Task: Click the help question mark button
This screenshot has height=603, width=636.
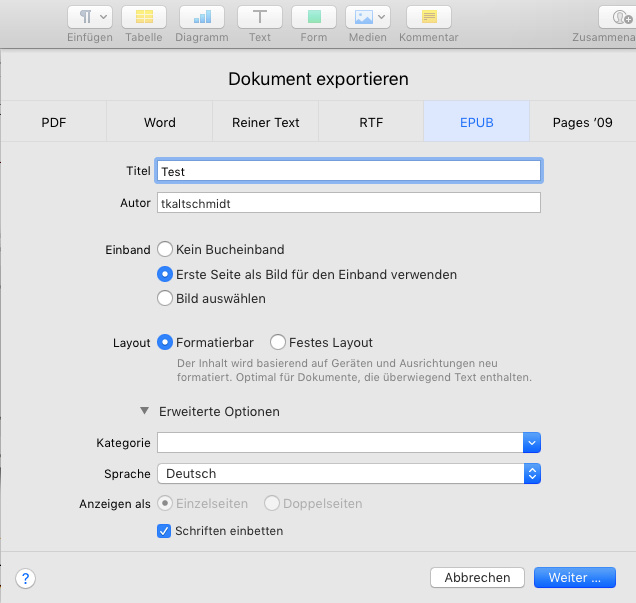Action: point(26,578)
